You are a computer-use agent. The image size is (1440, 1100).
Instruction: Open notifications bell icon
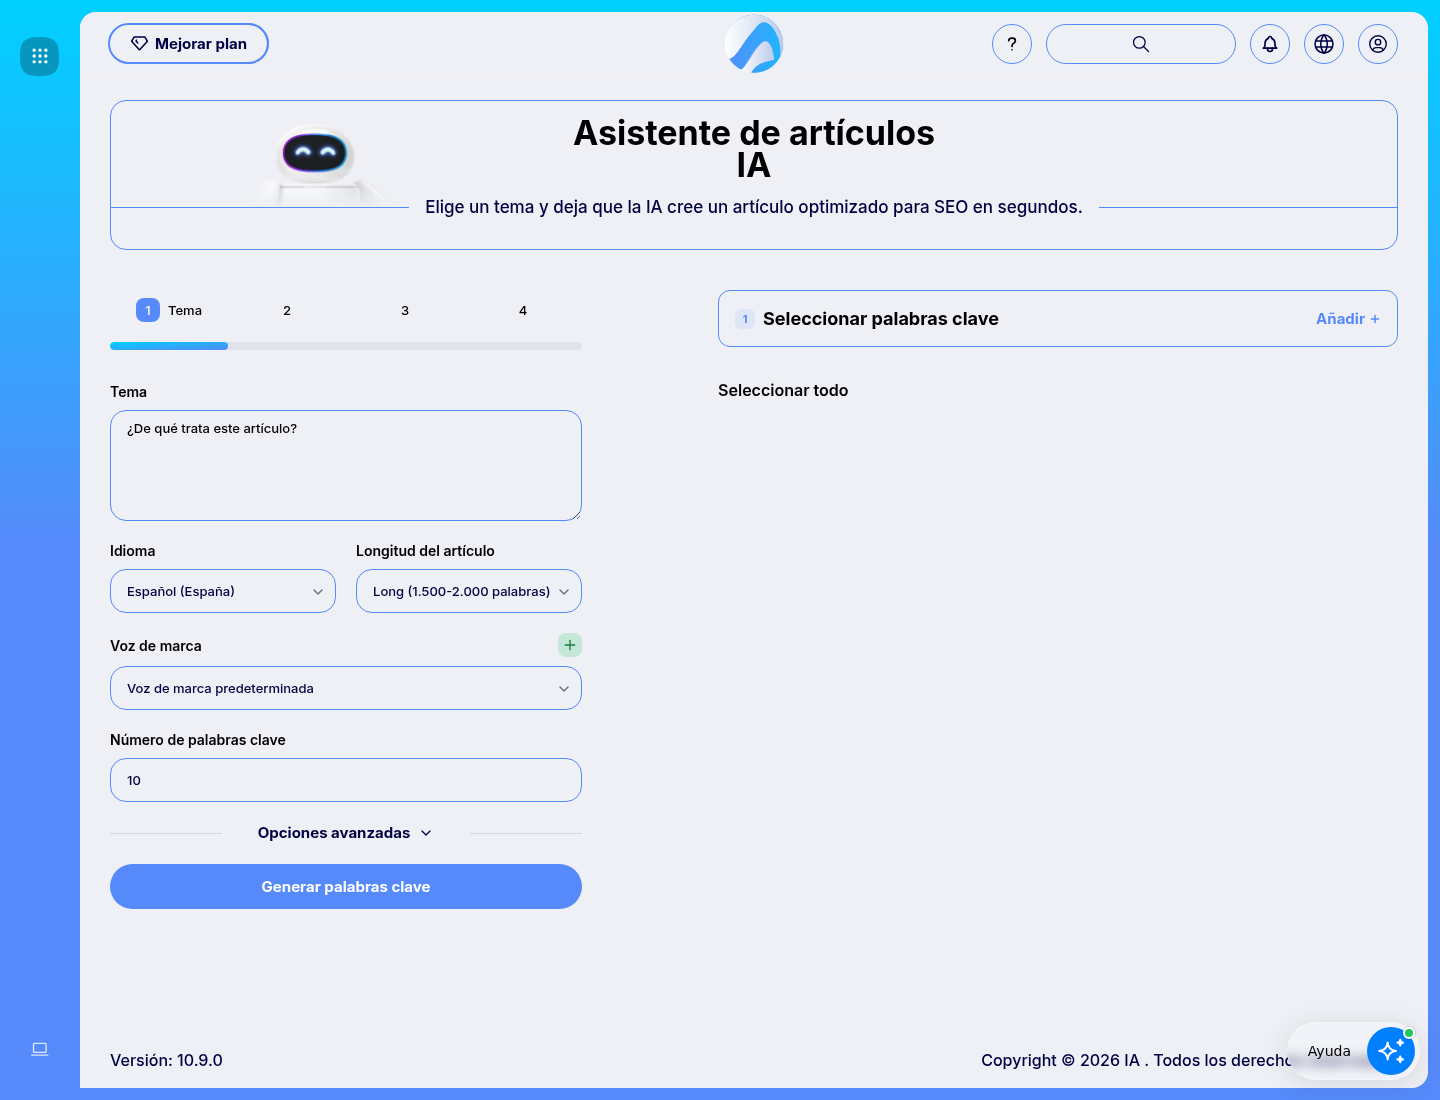pyautogui.click(x=1270, y=44)
